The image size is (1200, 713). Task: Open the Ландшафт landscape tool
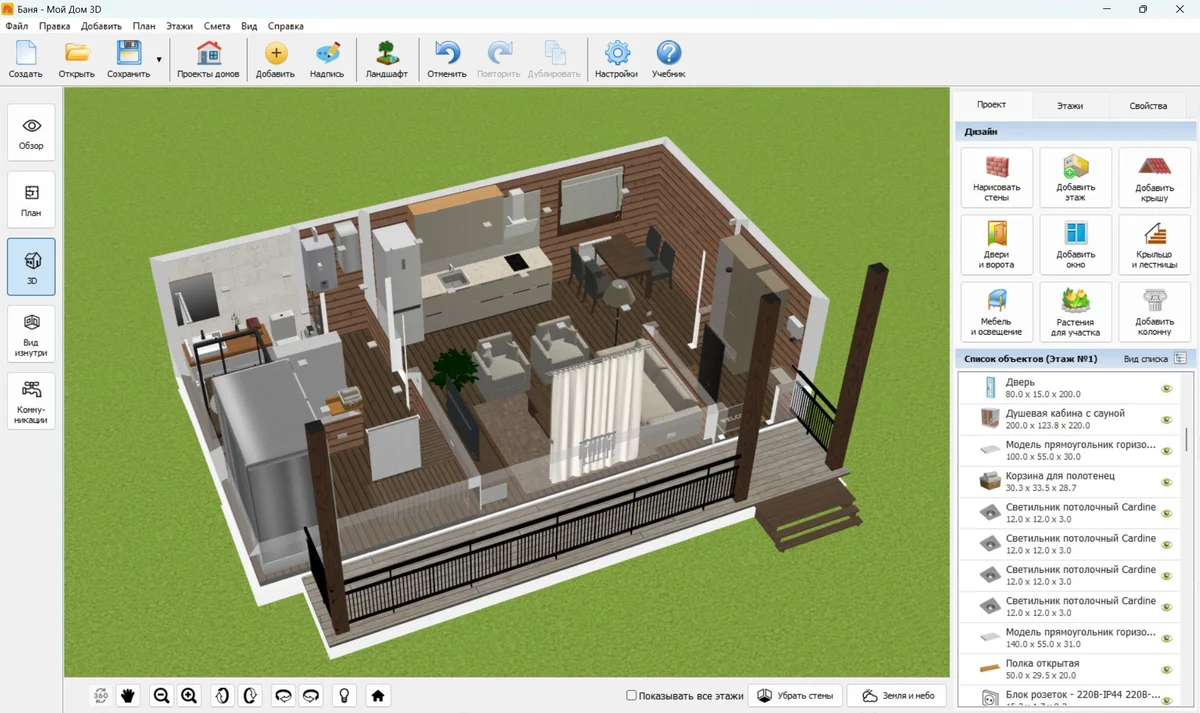386,61
